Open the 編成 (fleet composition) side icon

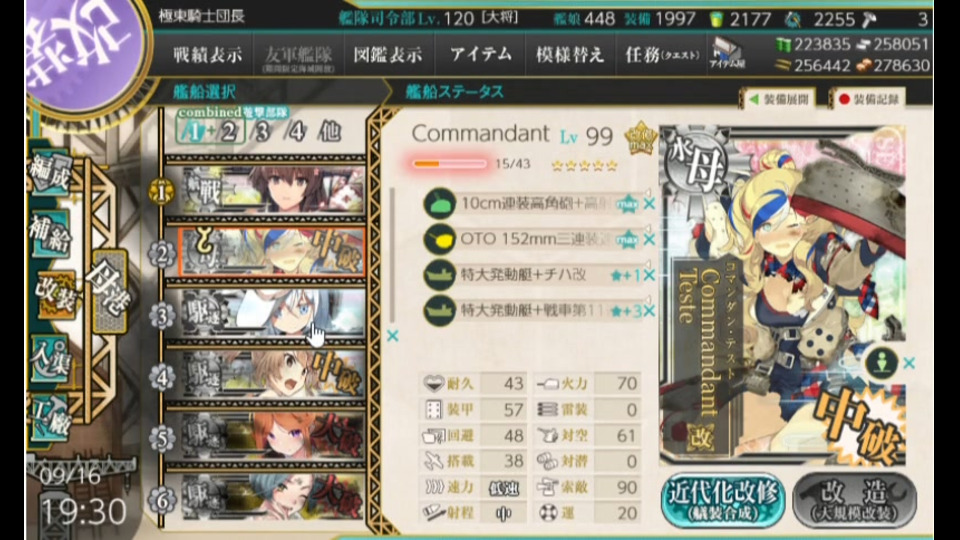coord(50,173)
